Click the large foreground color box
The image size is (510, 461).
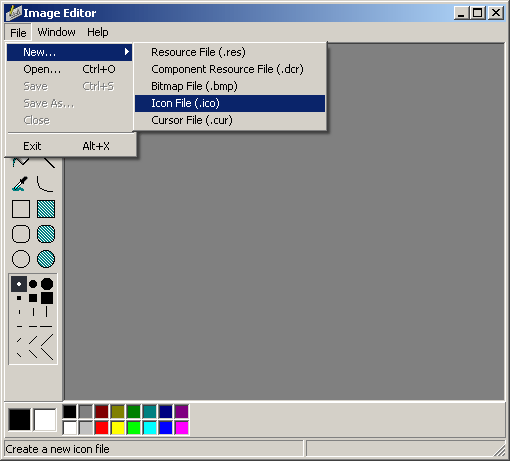(19, 420)
